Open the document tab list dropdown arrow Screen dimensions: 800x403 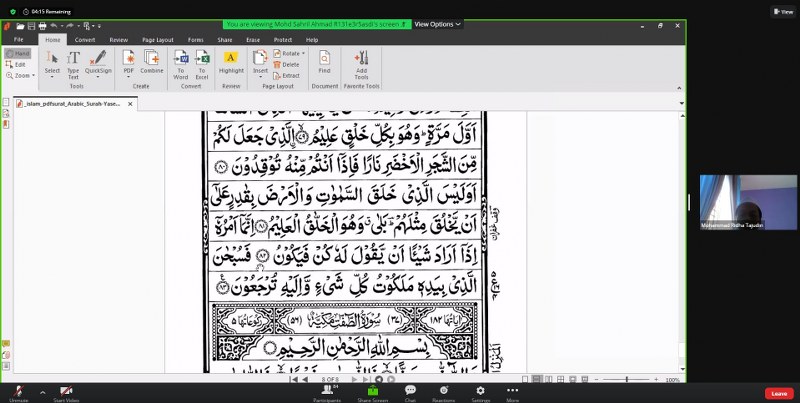tap(682, 104)
